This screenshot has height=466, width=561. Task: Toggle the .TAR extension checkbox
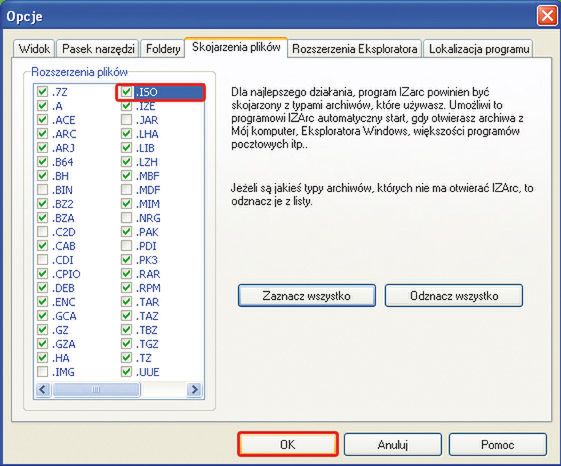click(126, 301)
